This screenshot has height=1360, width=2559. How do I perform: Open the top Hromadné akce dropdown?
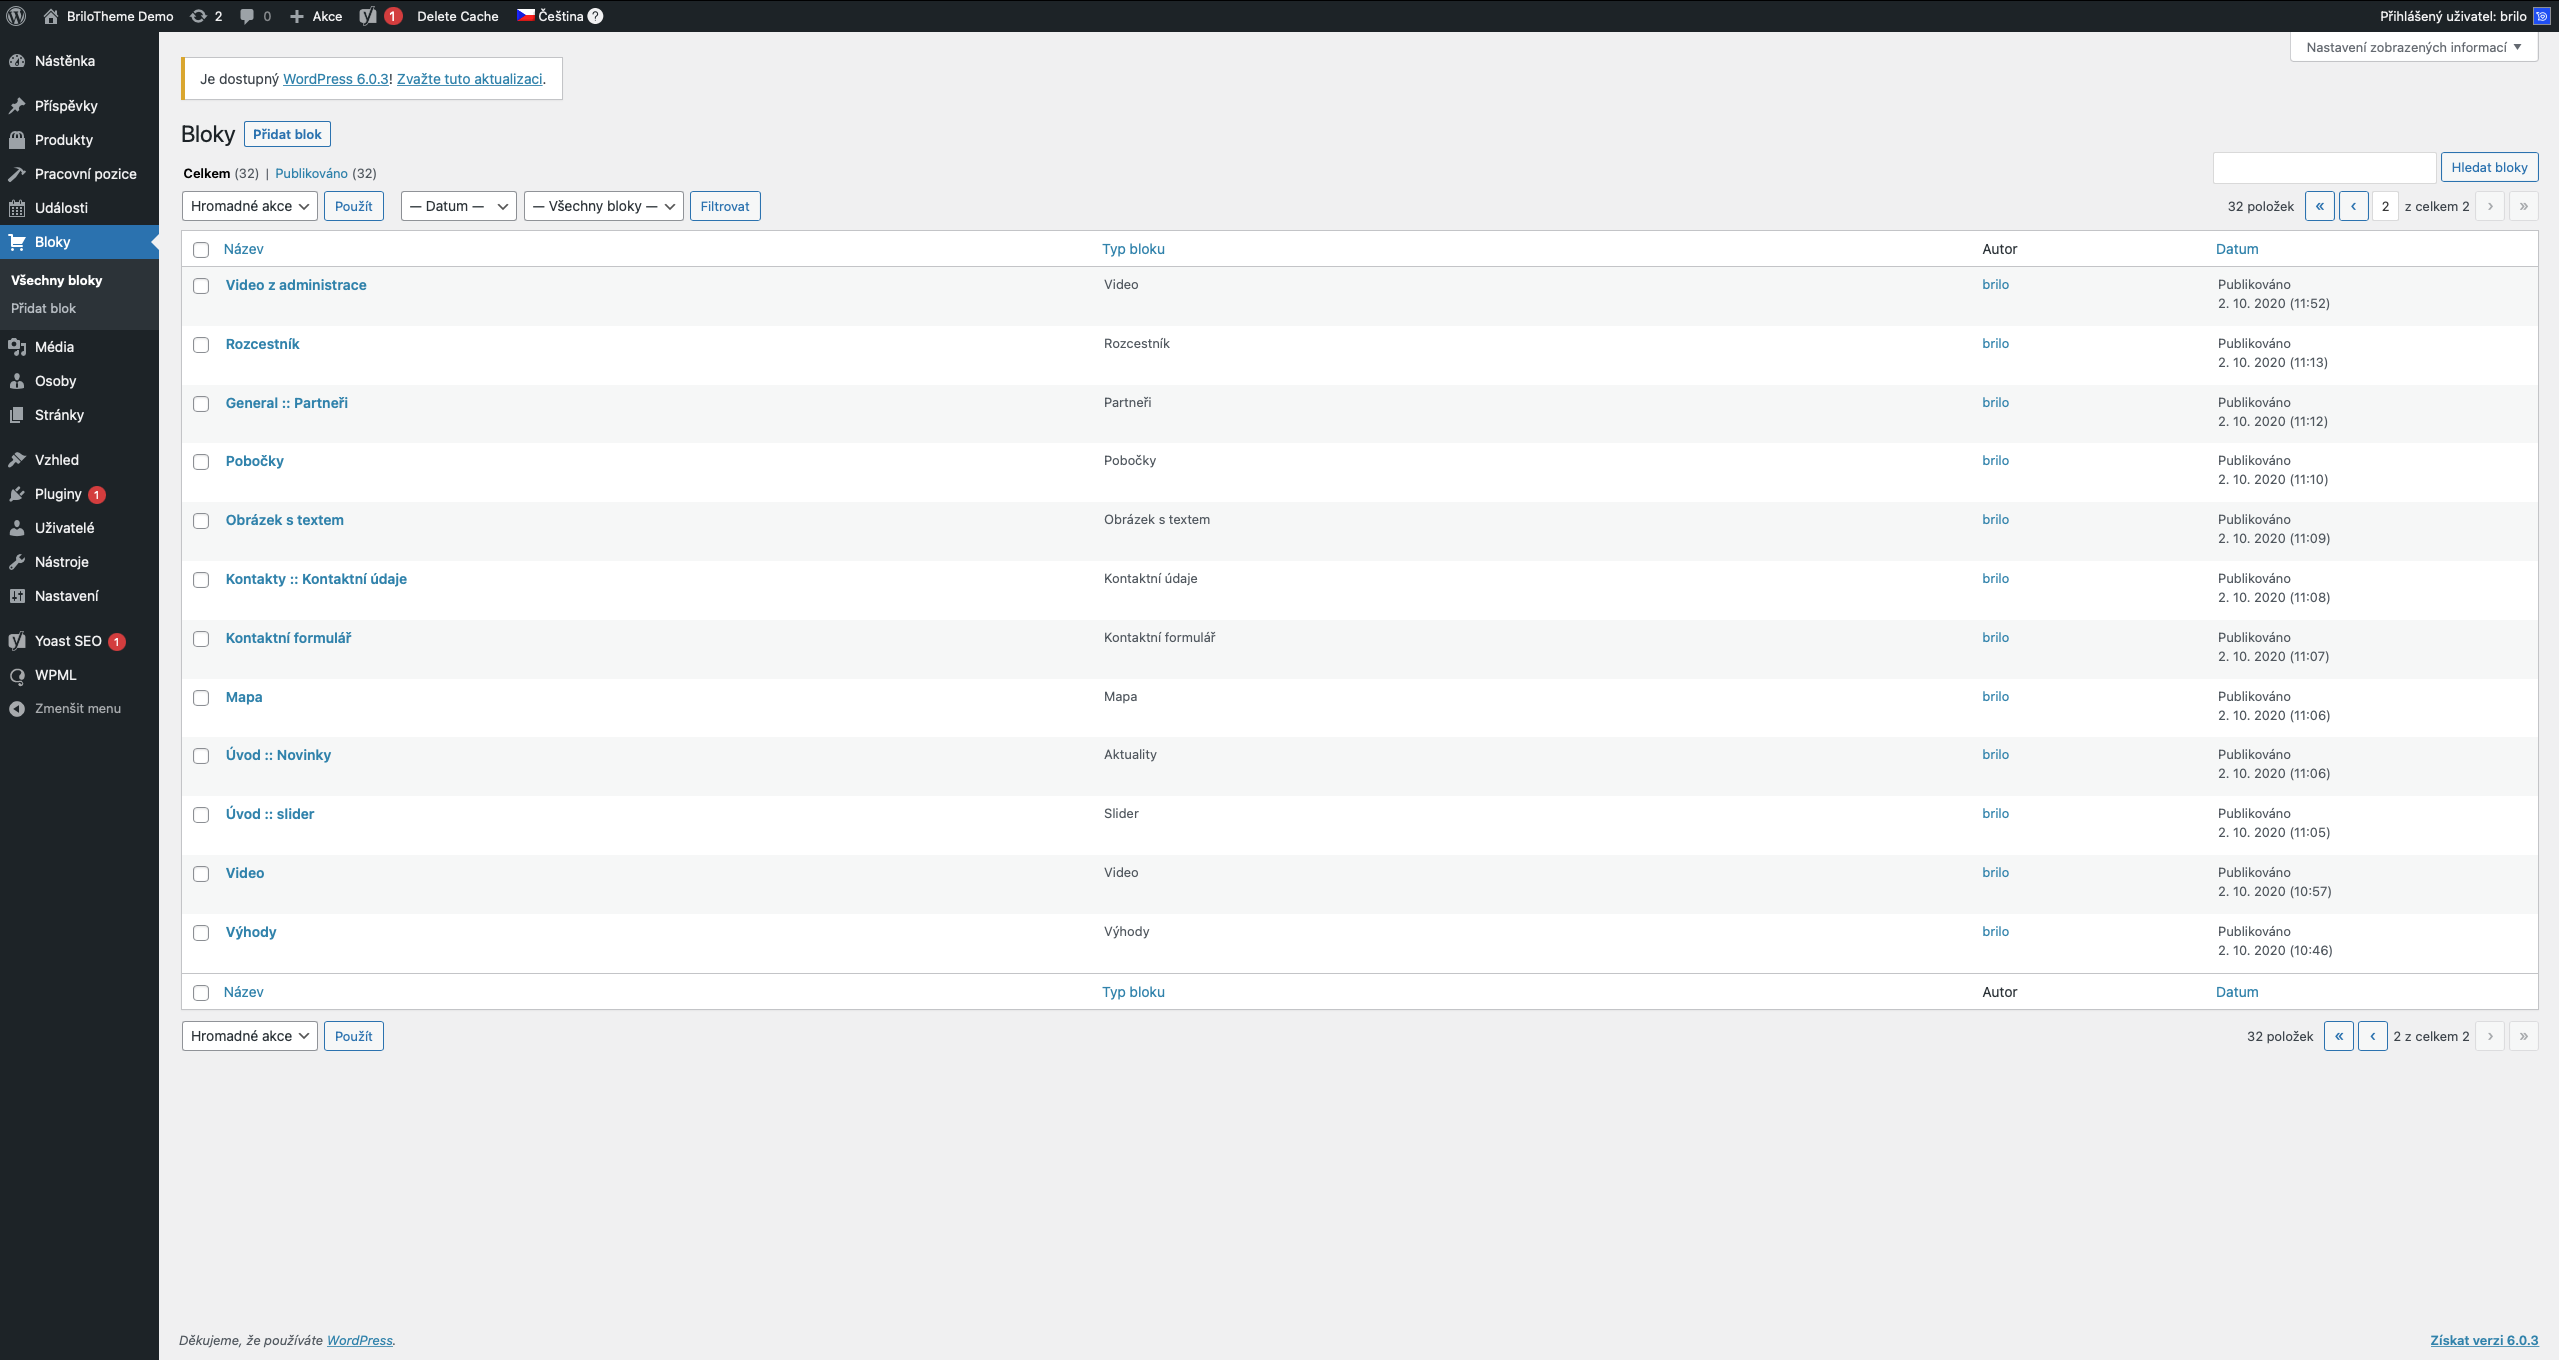pyautogui.click(x=249, y=206)
